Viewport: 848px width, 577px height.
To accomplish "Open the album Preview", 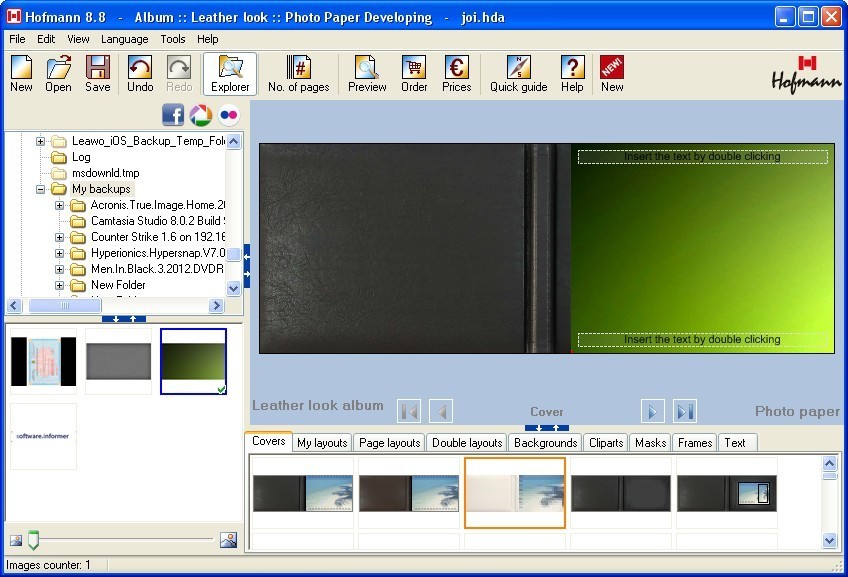I will click(366, 72).
